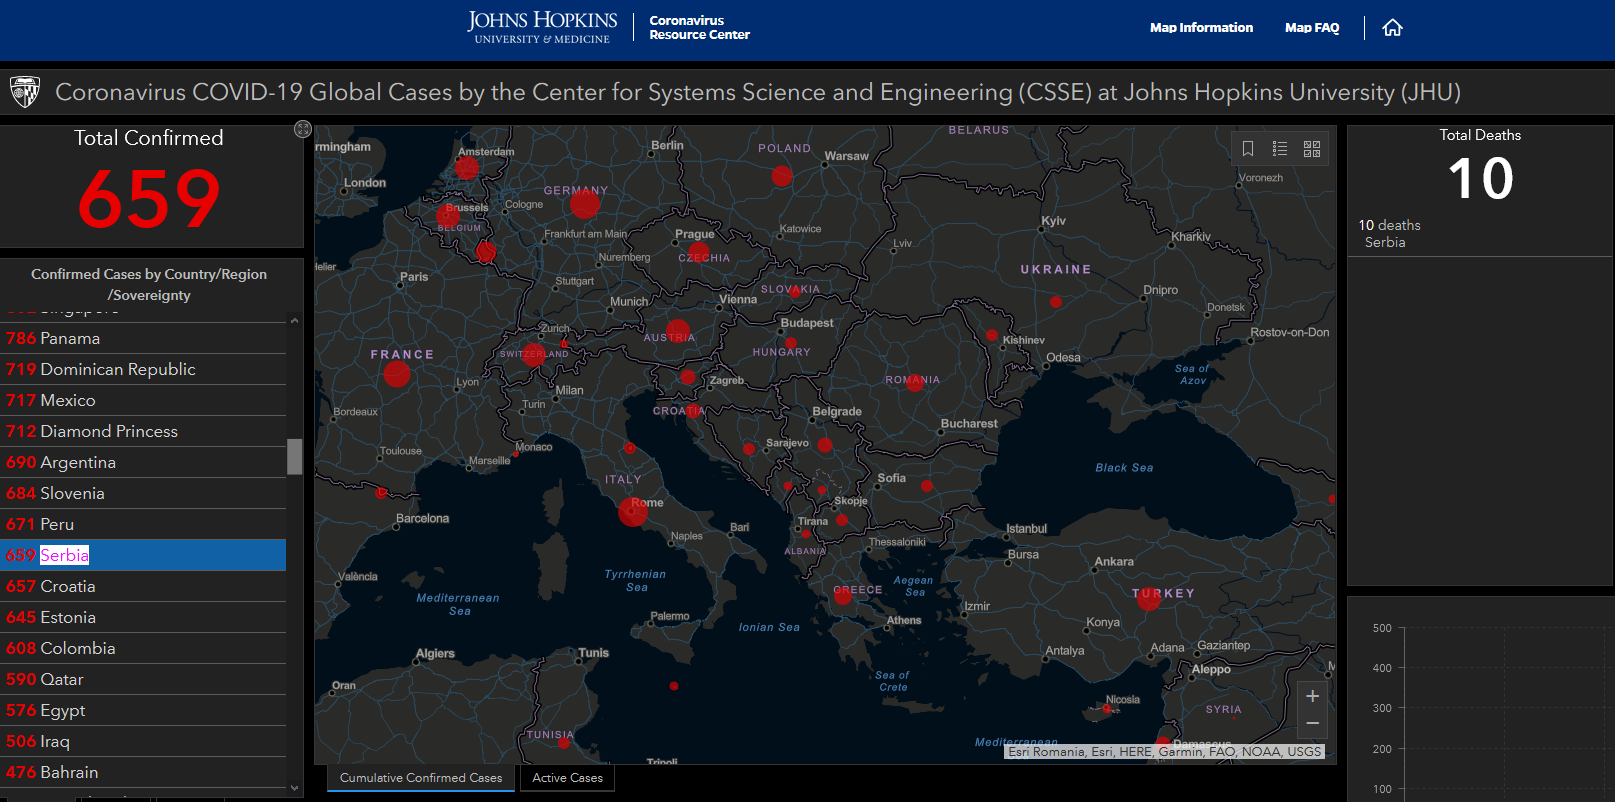Expand the Total Confirmed panel to fullscreen

point(303,129)
